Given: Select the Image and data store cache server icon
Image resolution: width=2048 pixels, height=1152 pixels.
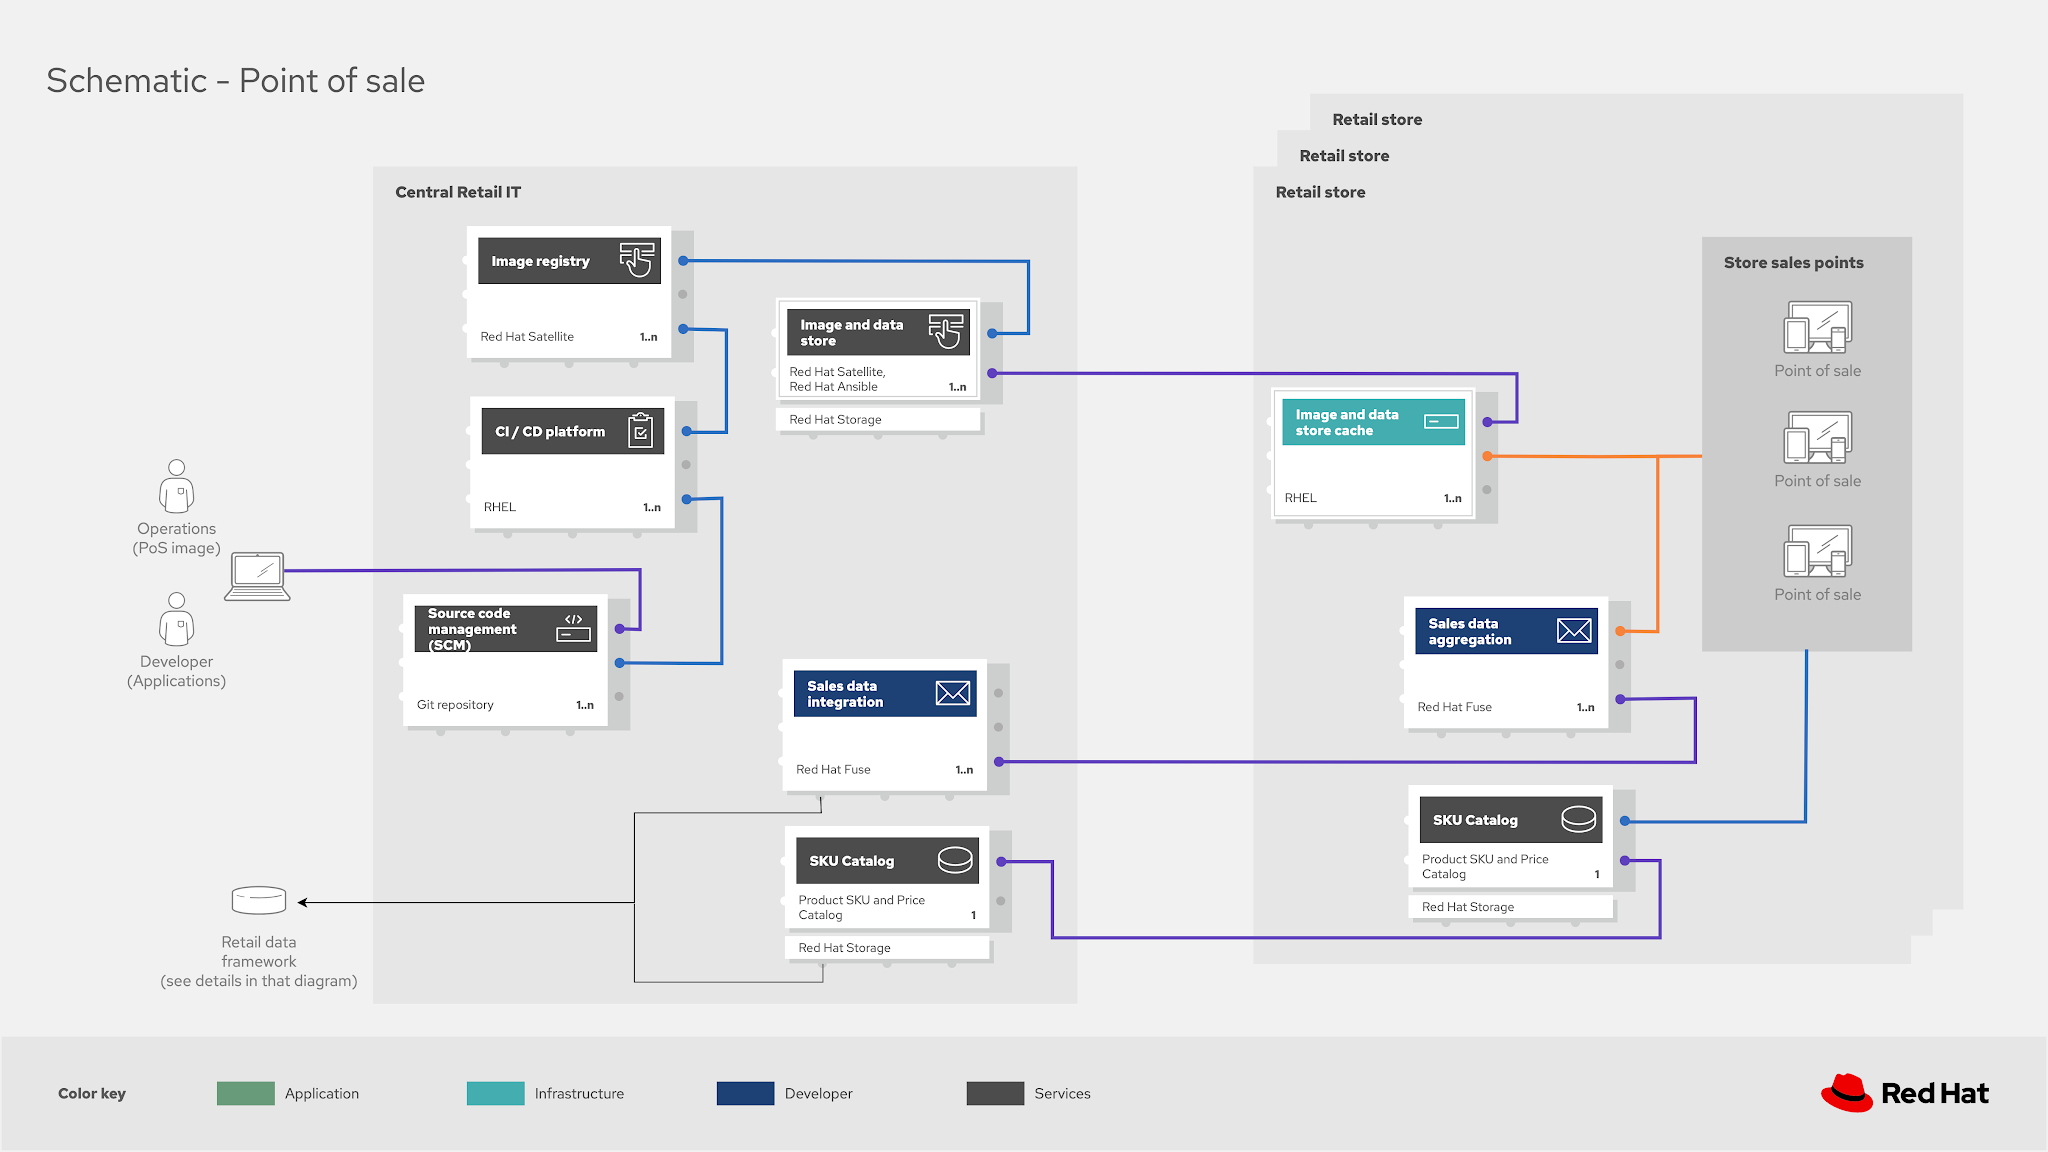Looking at the screenshot, I should [1440, 420].
